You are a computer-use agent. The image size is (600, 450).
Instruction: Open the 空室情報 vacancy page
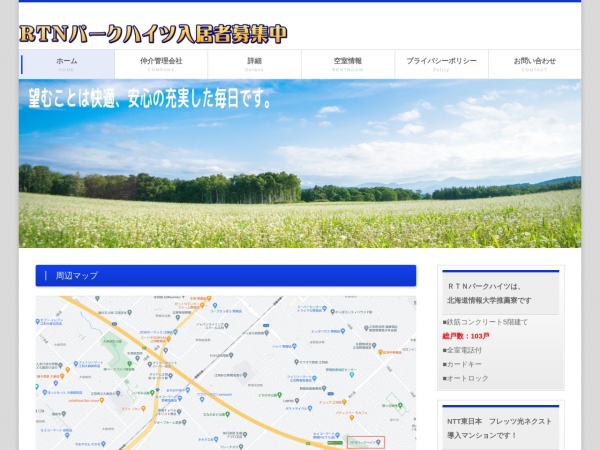click(348, 64)
